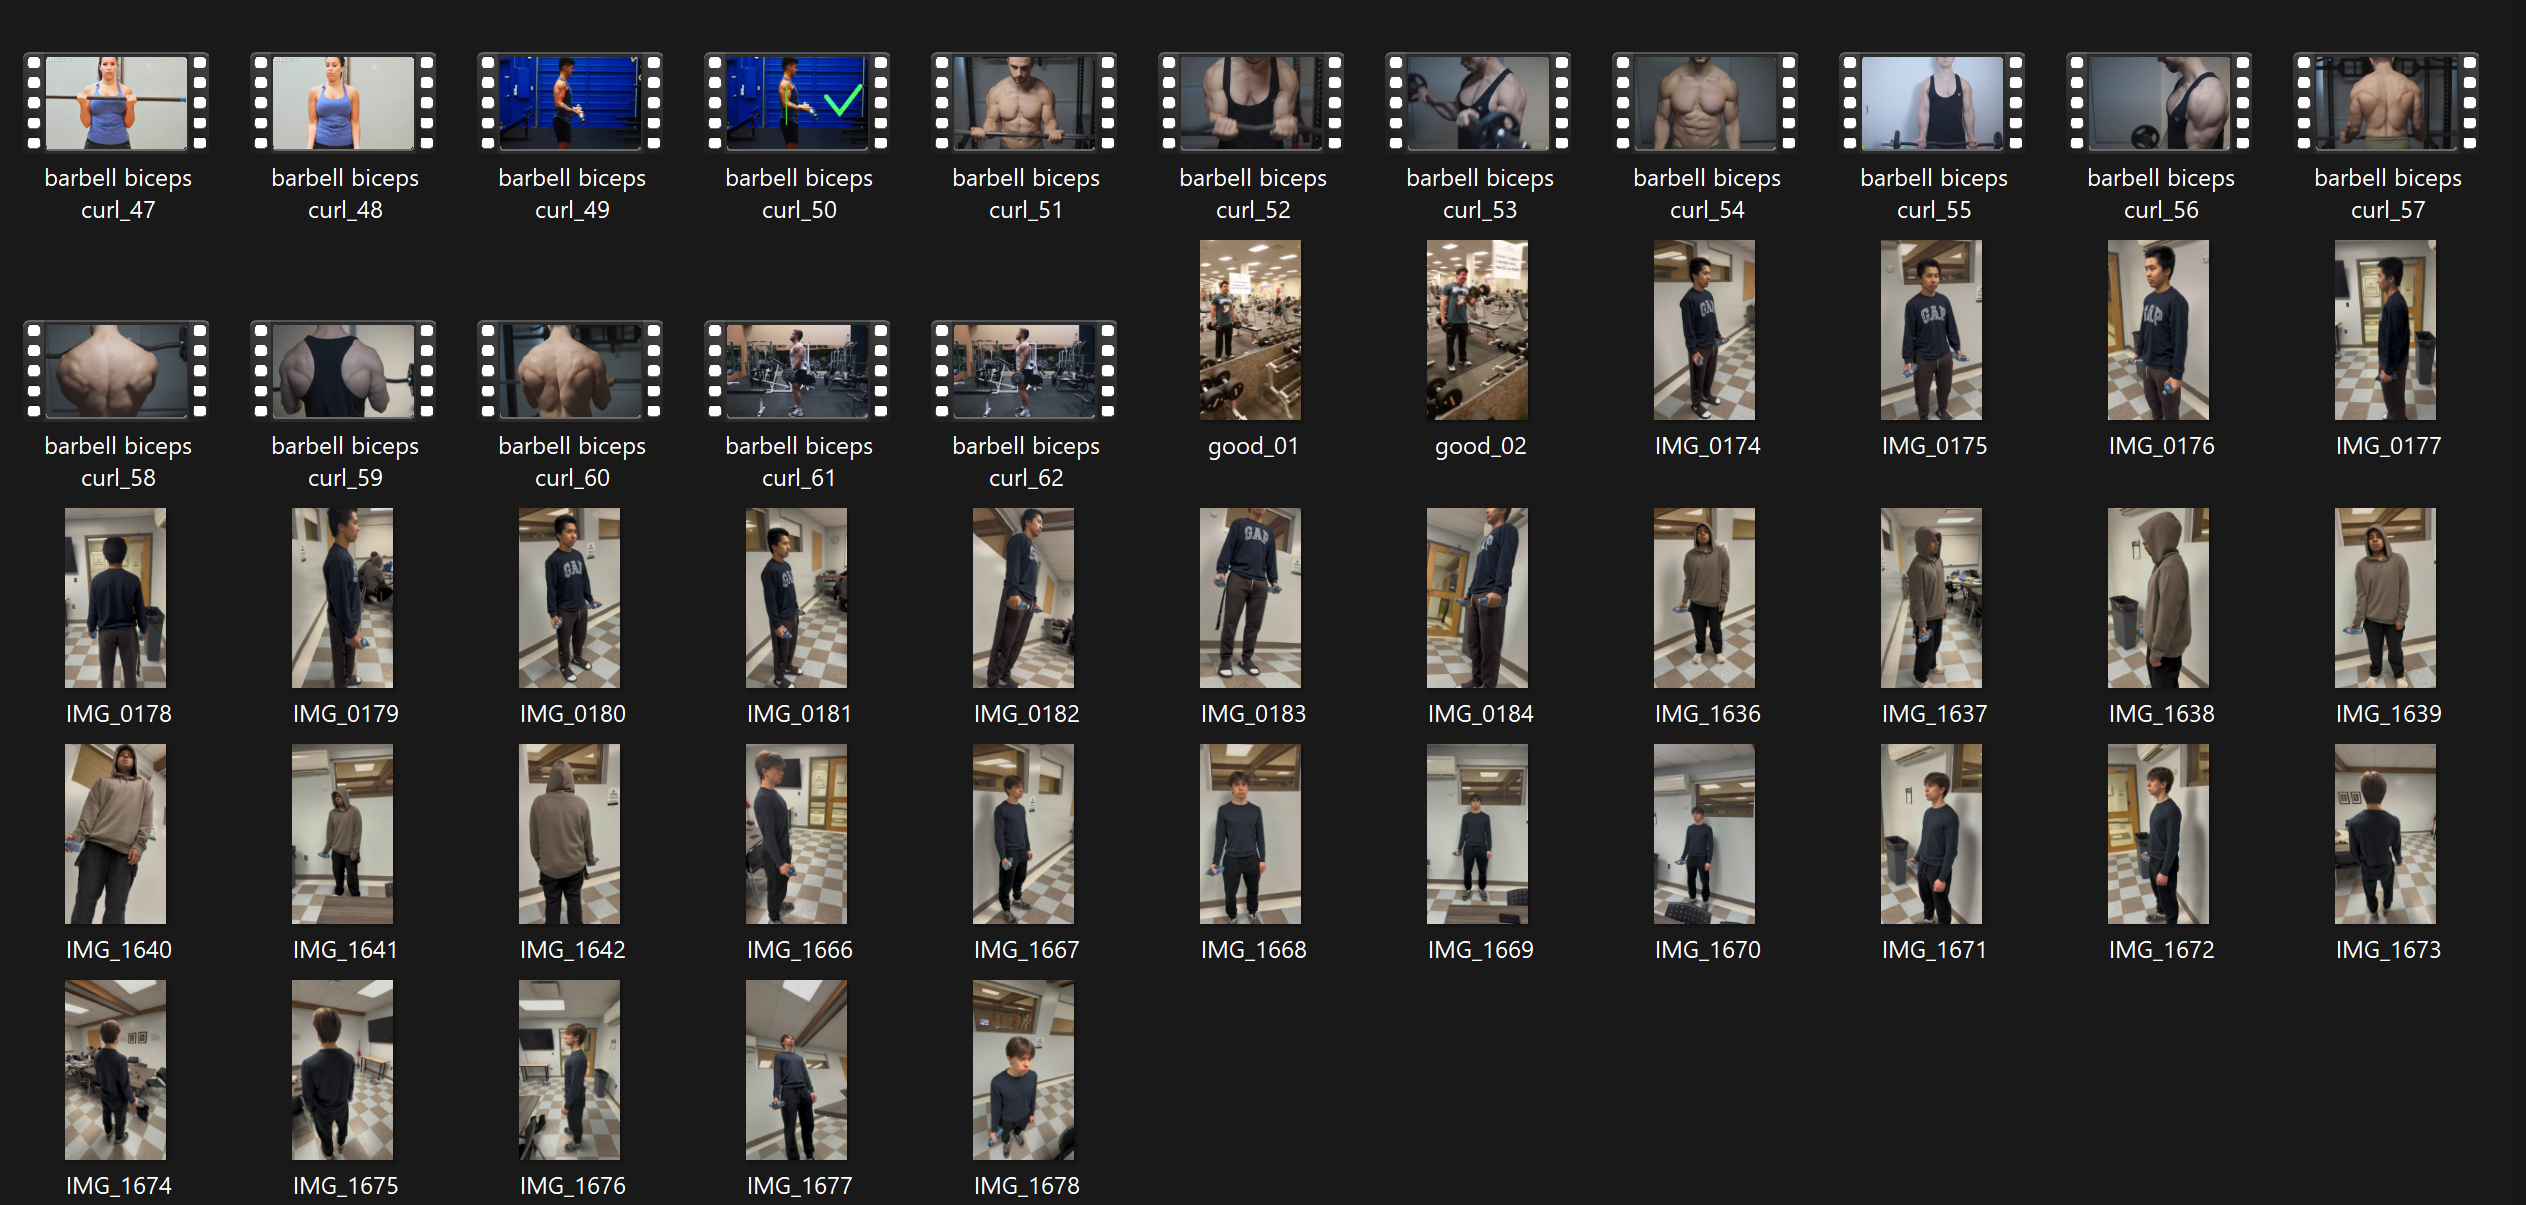Select IMG_1678 image thumbnail
Image resolution: width=2526 pixels, height=1205 pixels.
click(x=1023, y=1070)
